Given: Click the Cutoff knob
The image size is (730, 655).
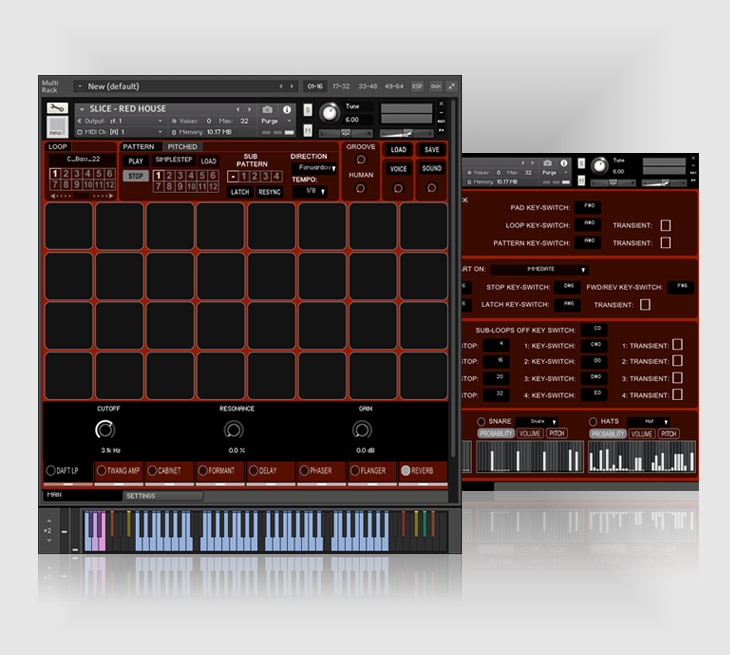Looking at the screenshot, I should click(104, 430).
